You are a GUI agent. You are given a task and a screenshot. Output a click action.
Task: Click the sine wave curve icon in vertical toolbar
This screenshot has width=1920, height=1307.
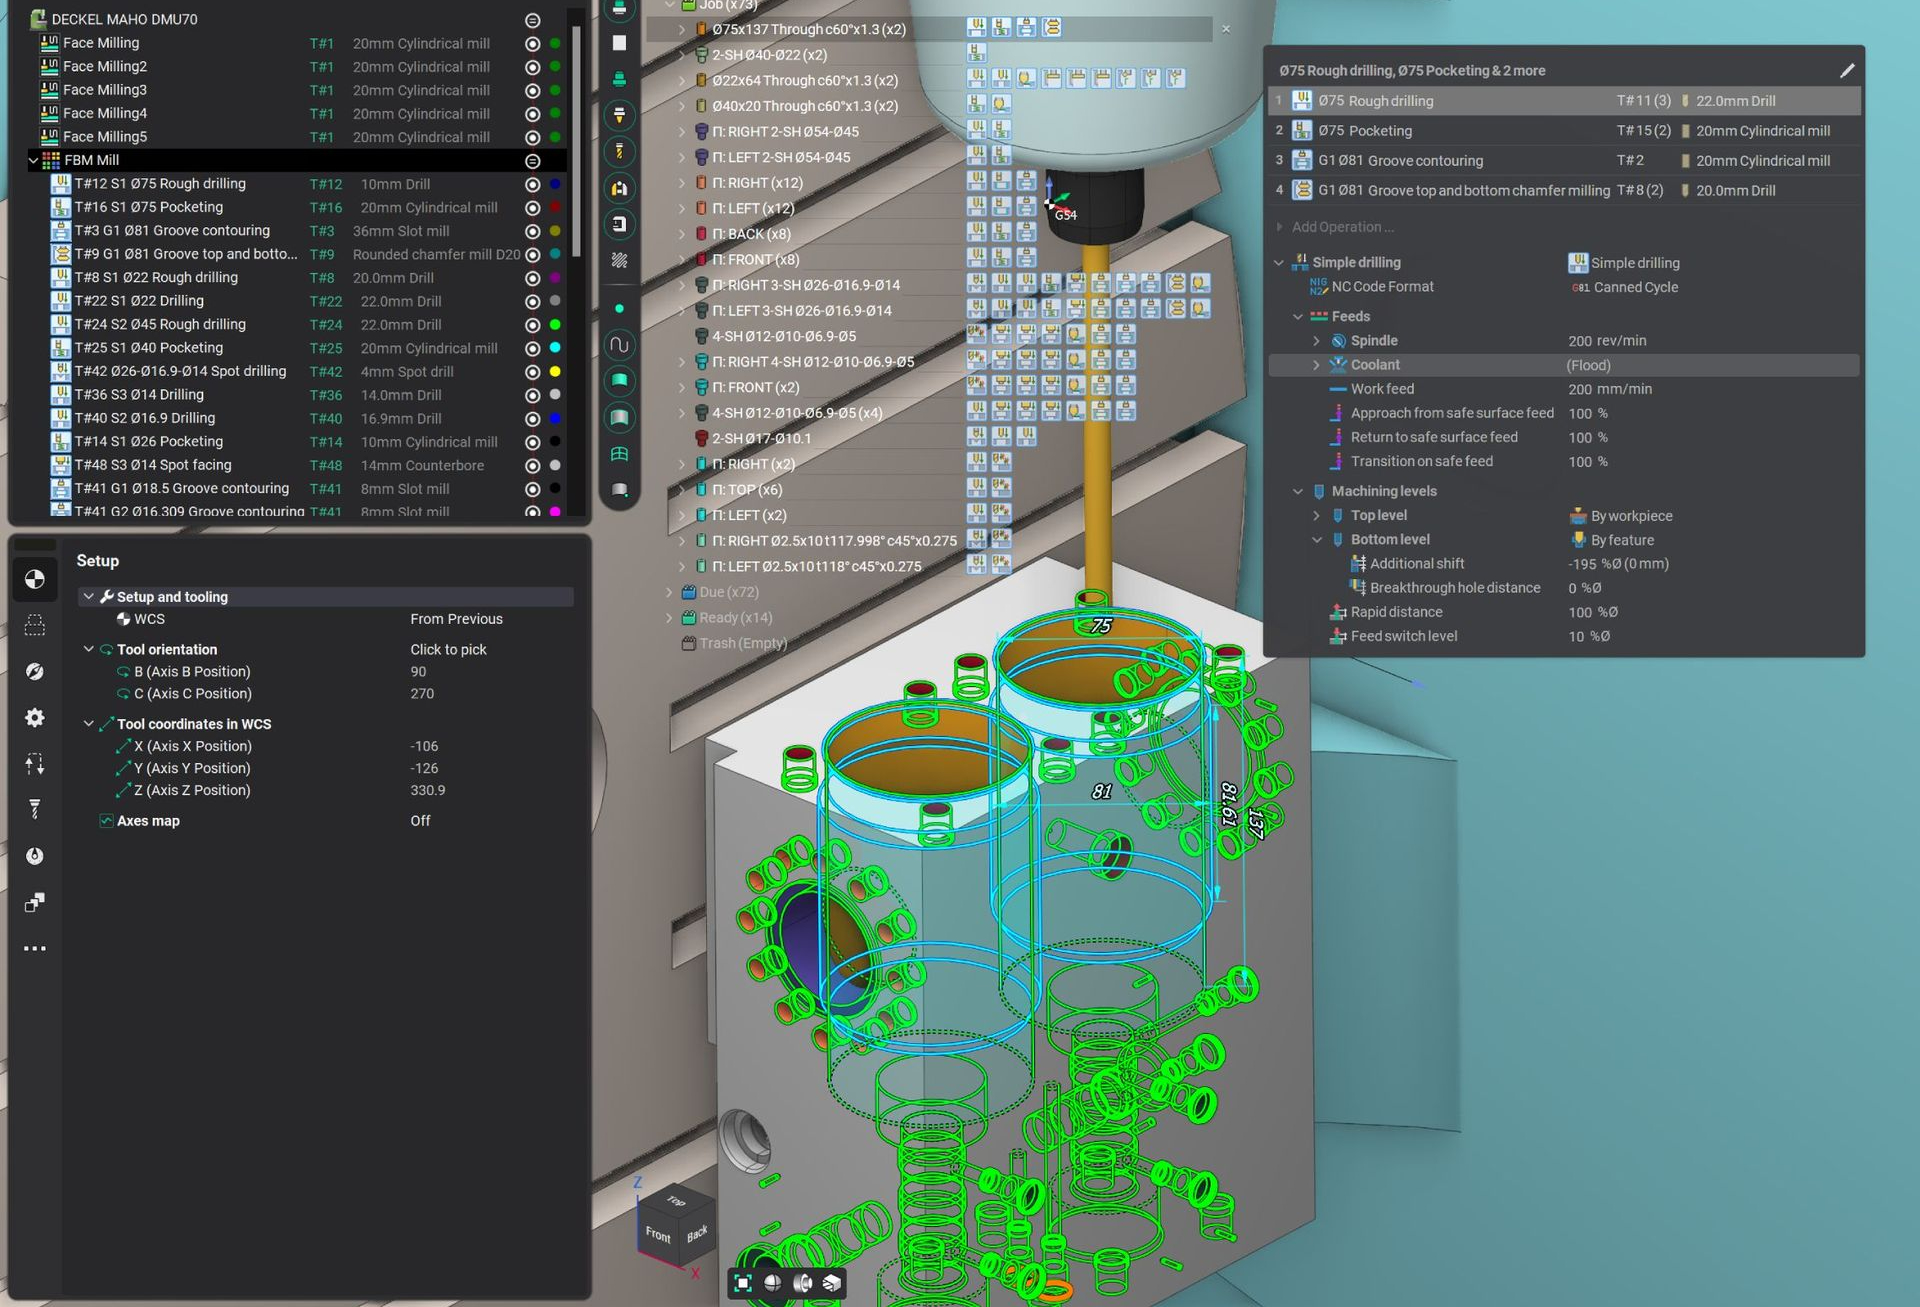[619, 345]
